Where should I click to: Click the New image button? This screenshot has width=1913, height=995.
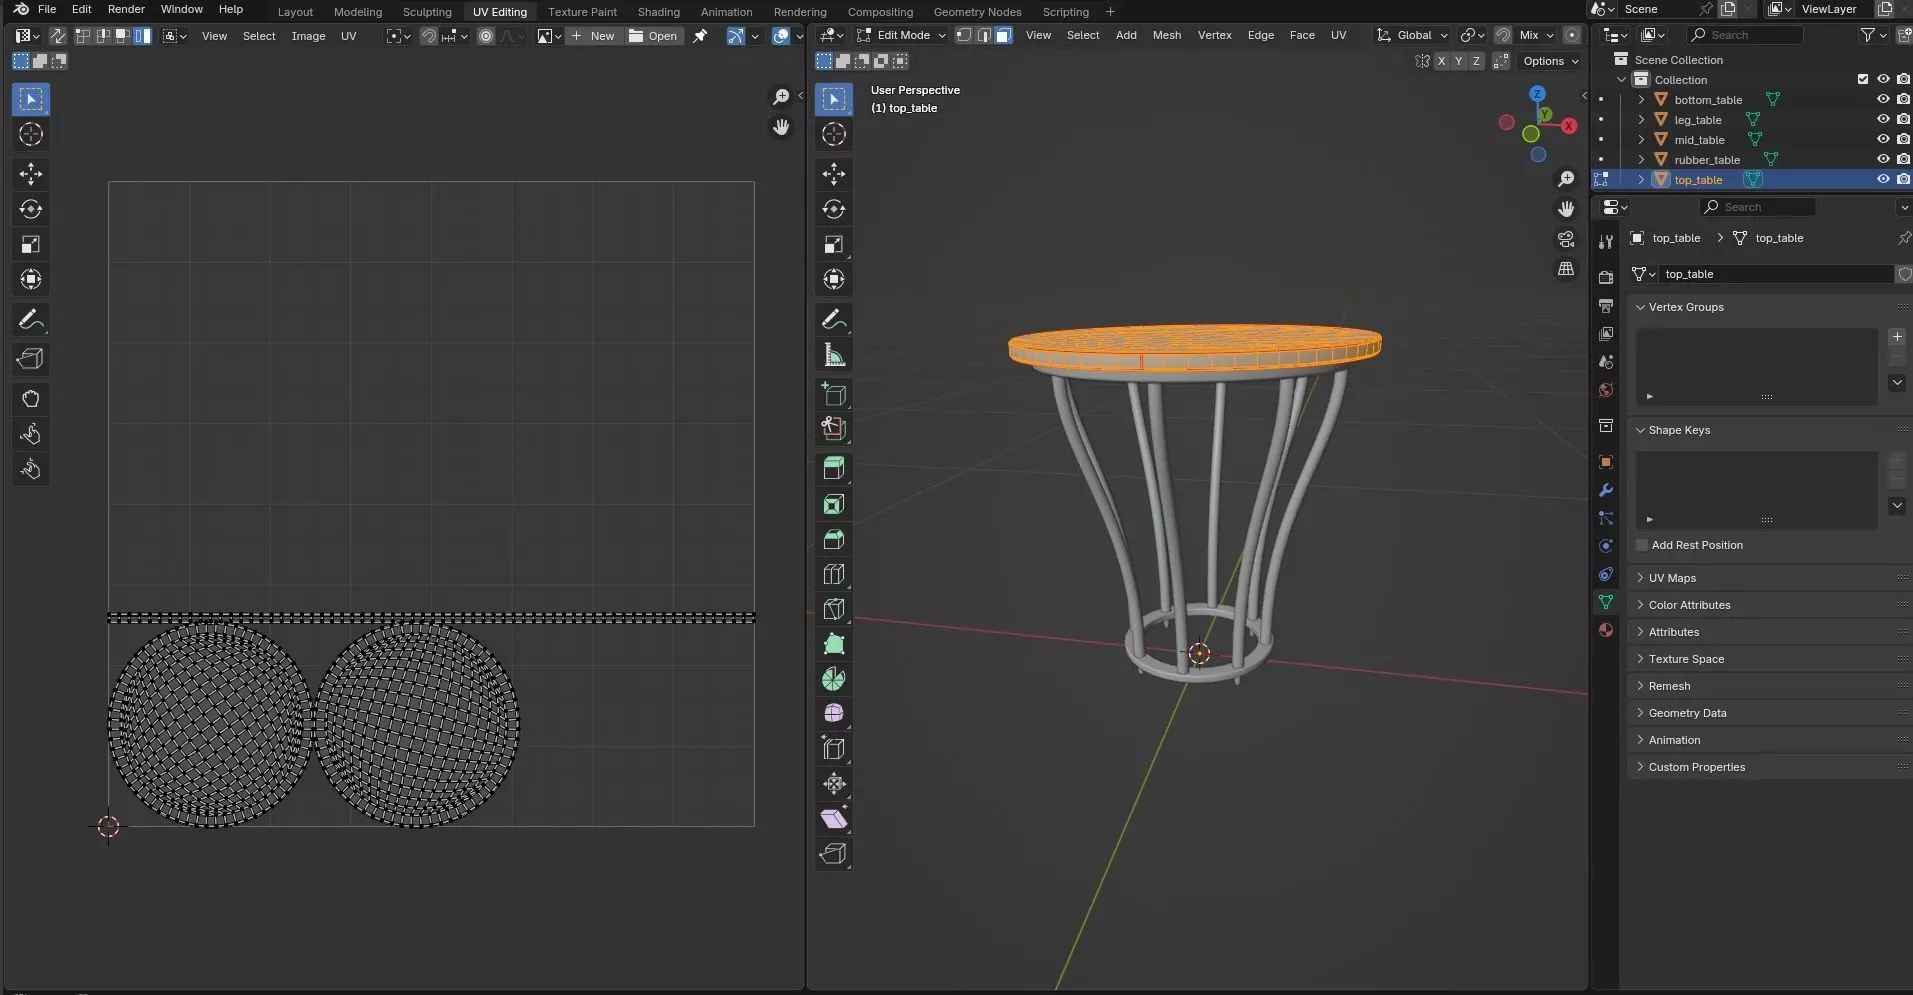(593, 36)
